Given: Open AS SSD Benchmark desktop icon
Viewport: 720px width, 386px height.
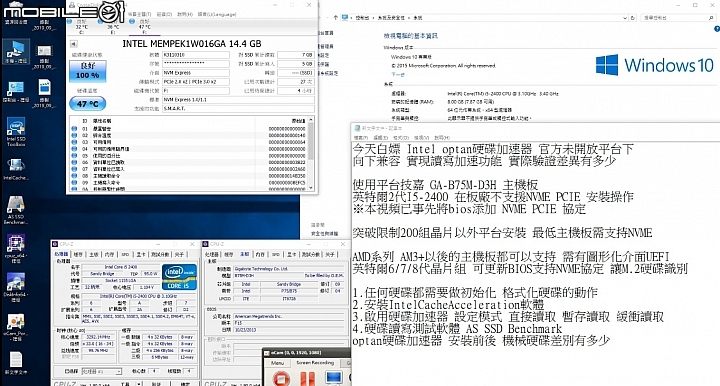Looking at the screenshot, I should pyautogui.click(x=16, y=210).
